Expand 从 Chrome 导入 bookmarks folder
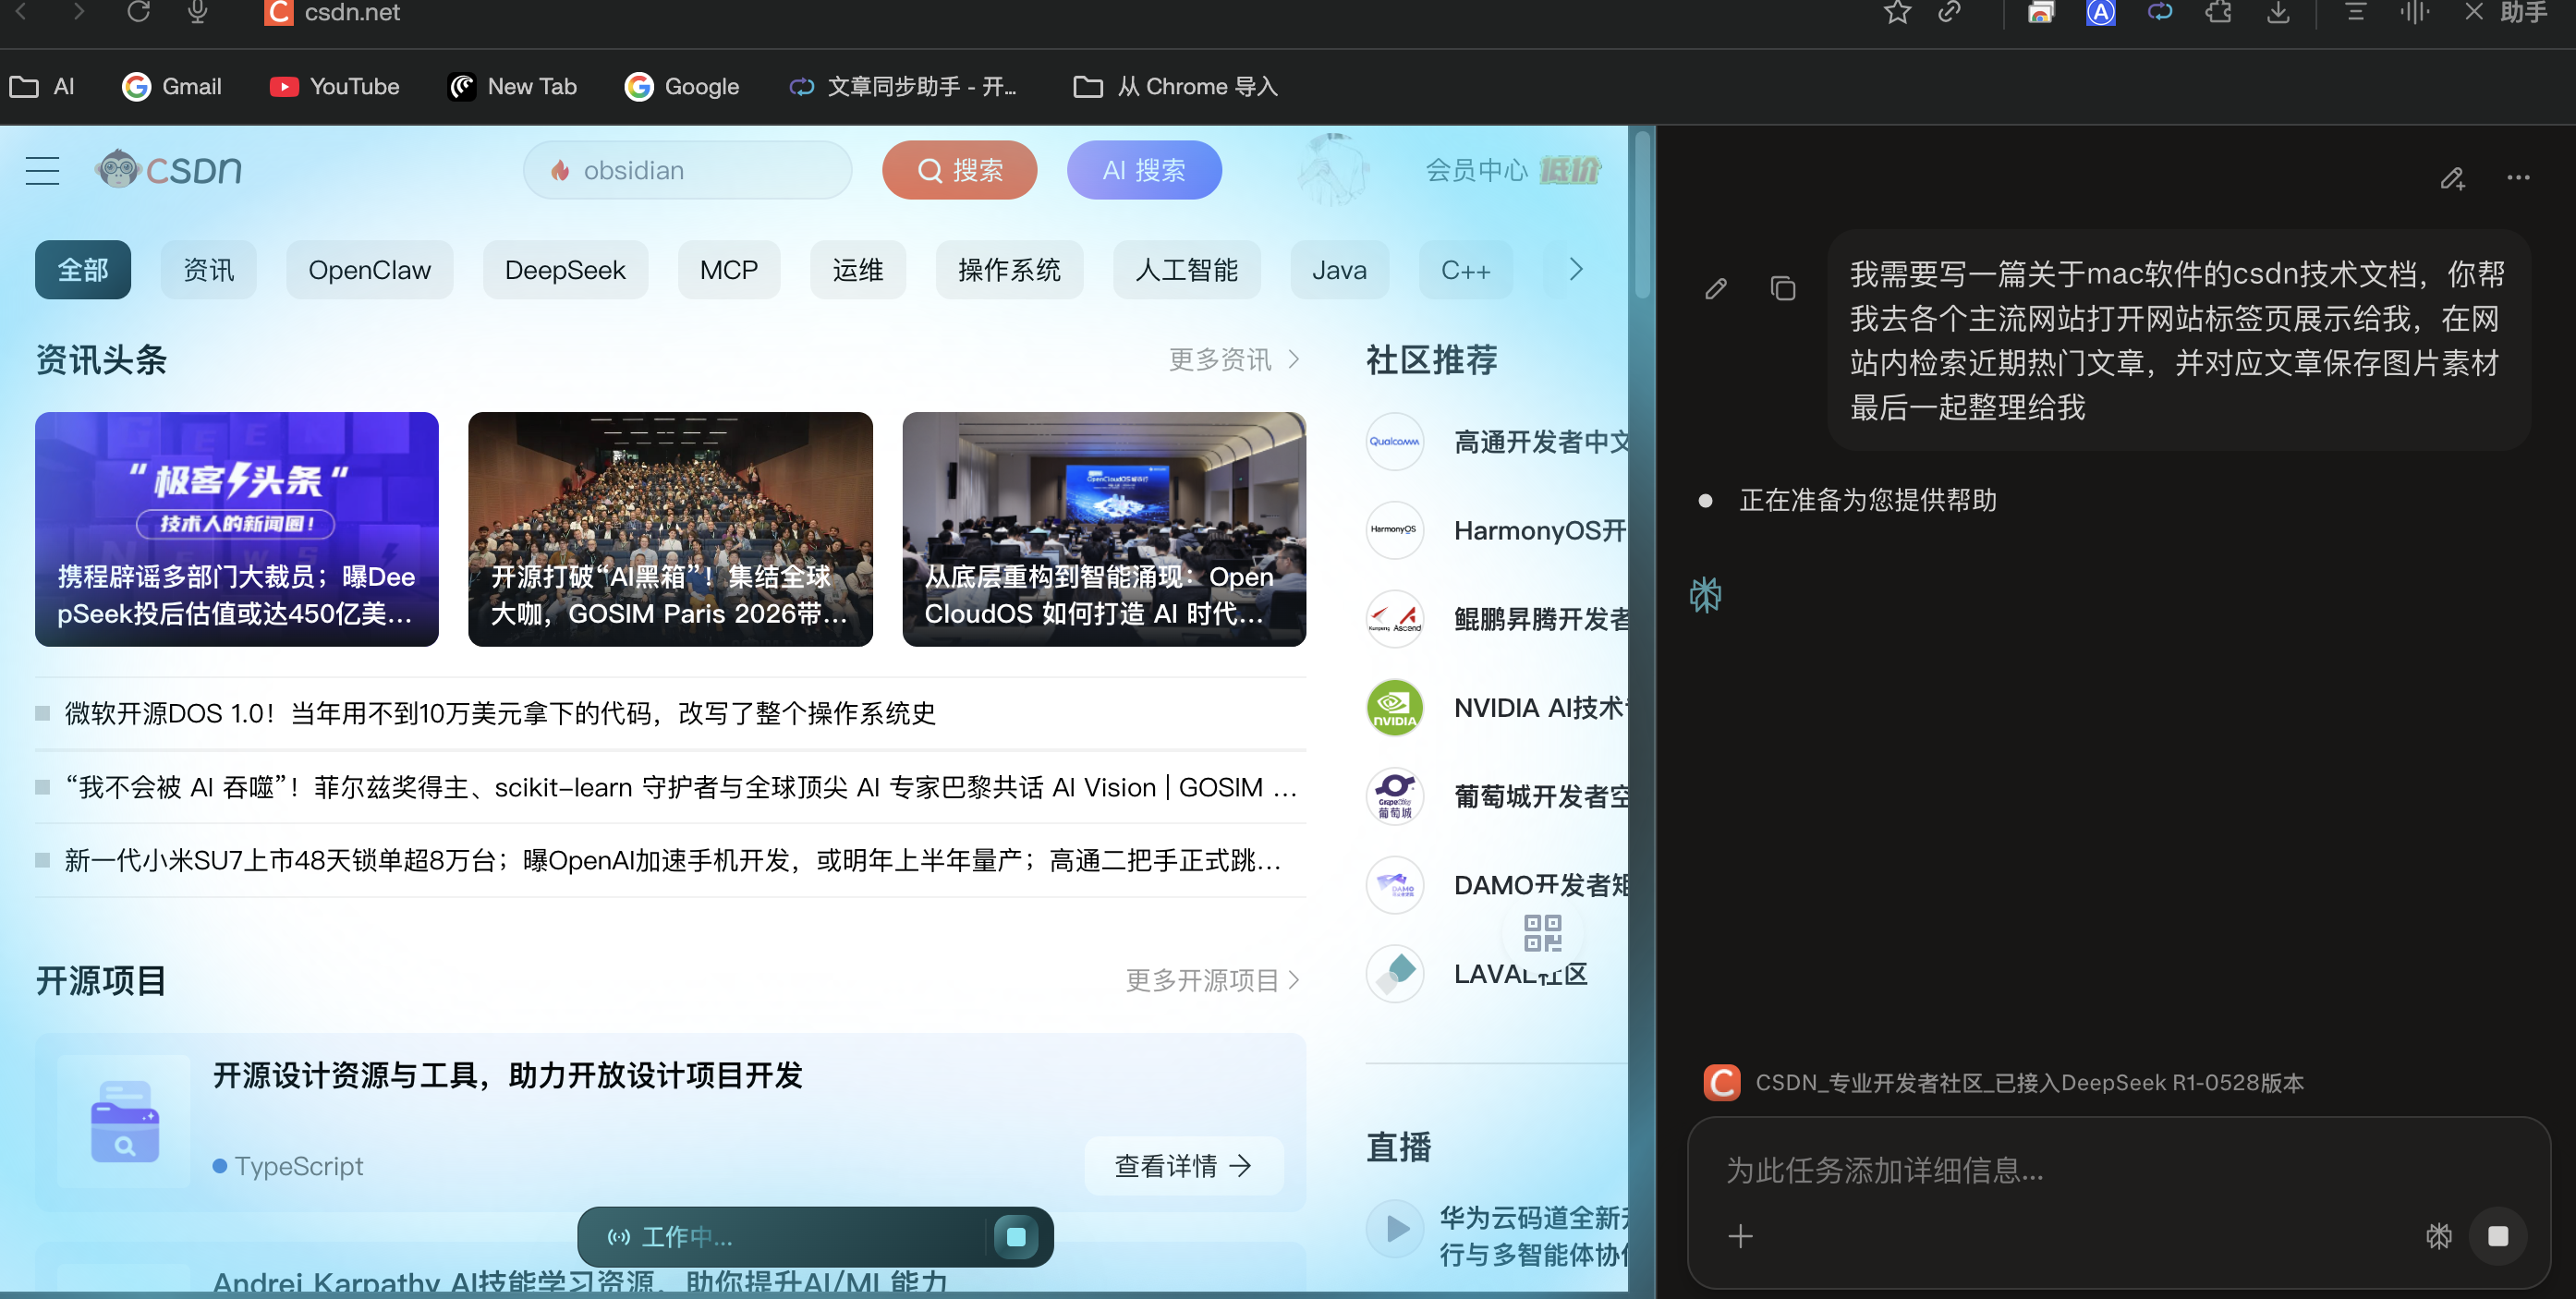 pos(1175,87)
